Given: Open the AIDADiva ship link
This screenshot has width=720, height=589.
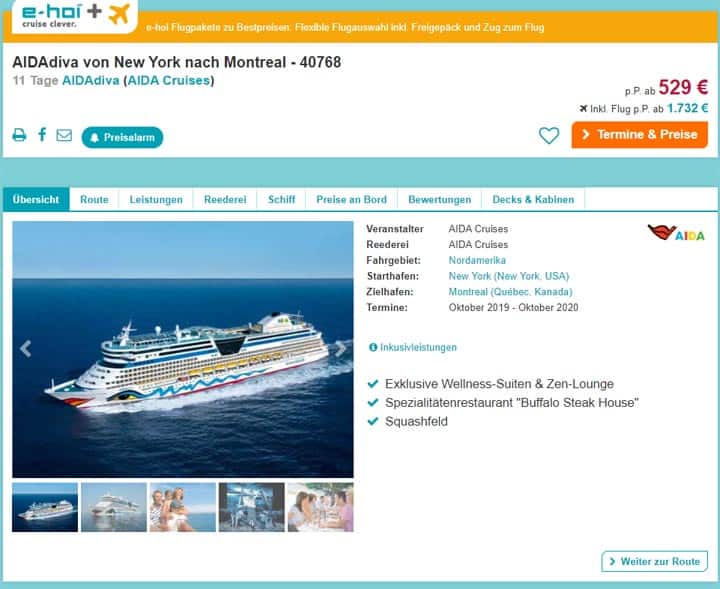Looking at the screenshot, I should pyautogui.click(x=90, y=80).
